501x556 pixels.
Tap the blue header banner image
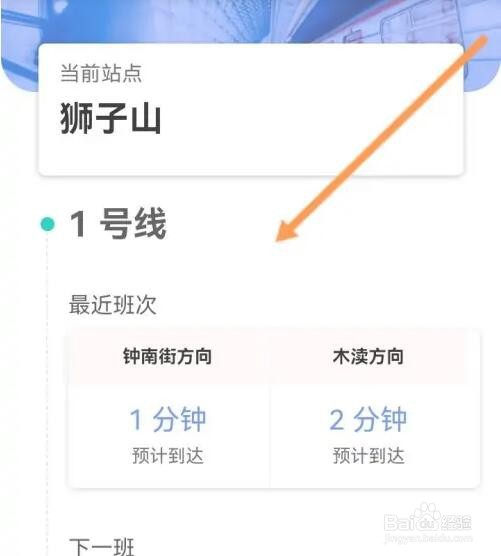(250, 21)
